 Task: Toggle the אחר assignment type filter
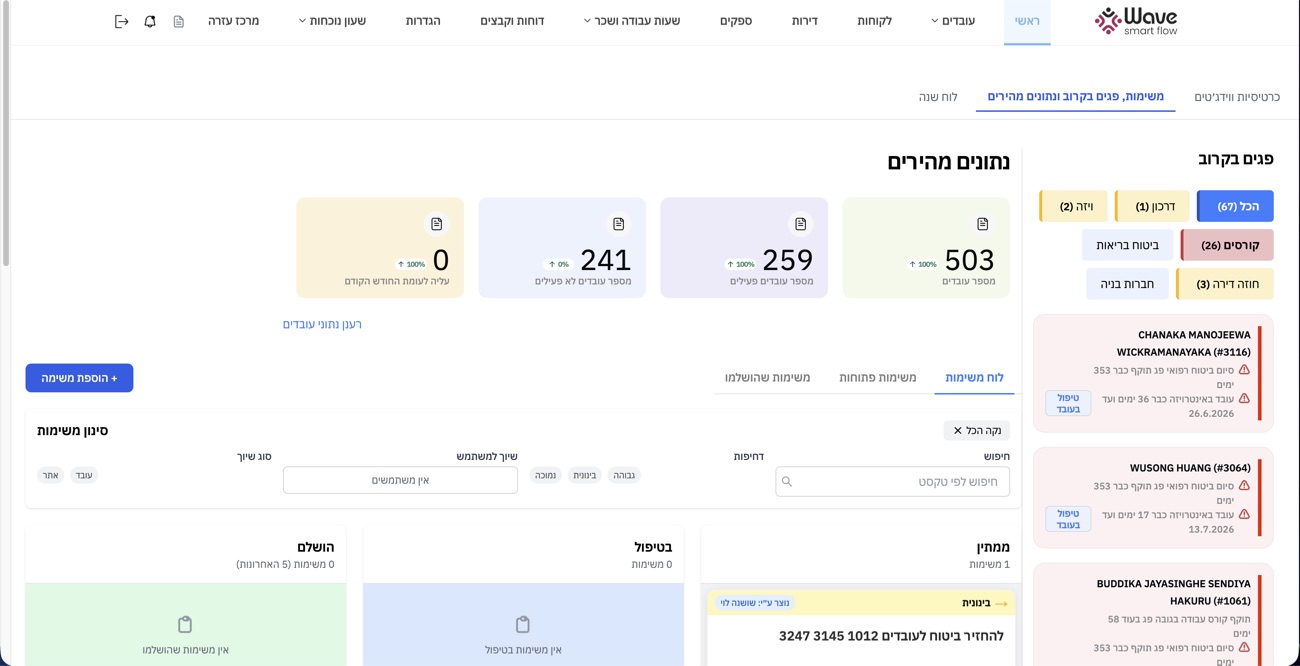[50, 475]
